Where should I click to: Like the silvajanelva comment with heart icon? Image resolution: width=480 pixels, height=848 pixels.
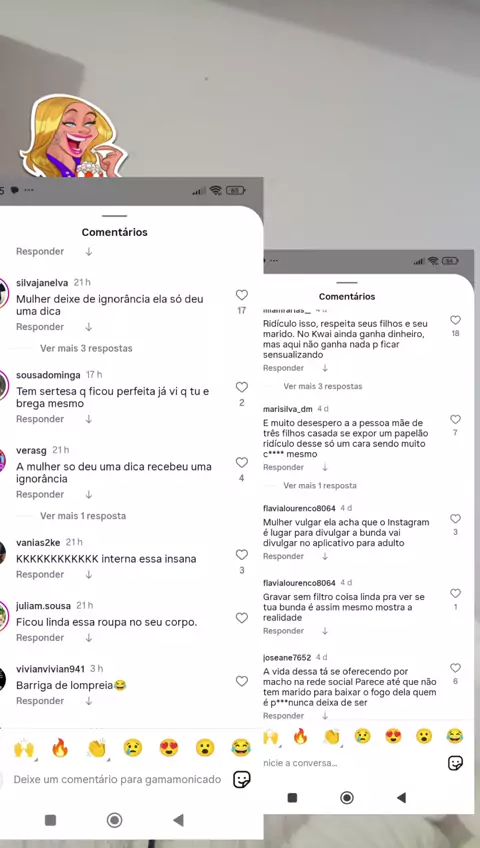(242, 295)
